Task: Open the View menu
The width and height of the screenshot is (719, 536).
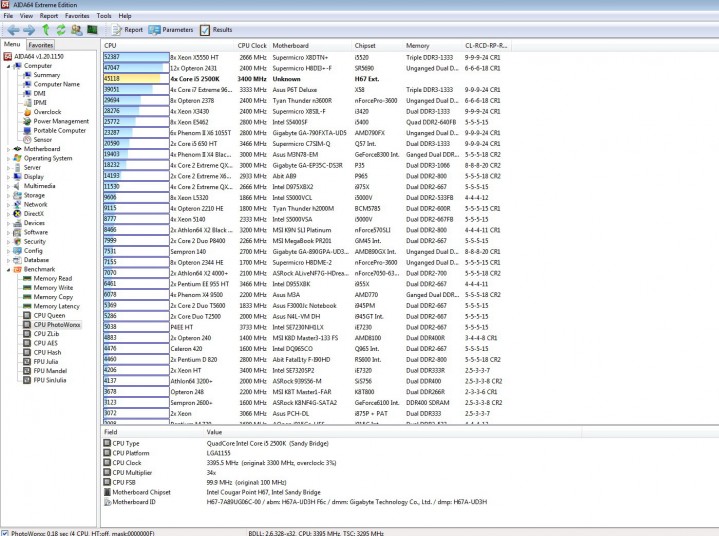Action: [x=26, y=16]
